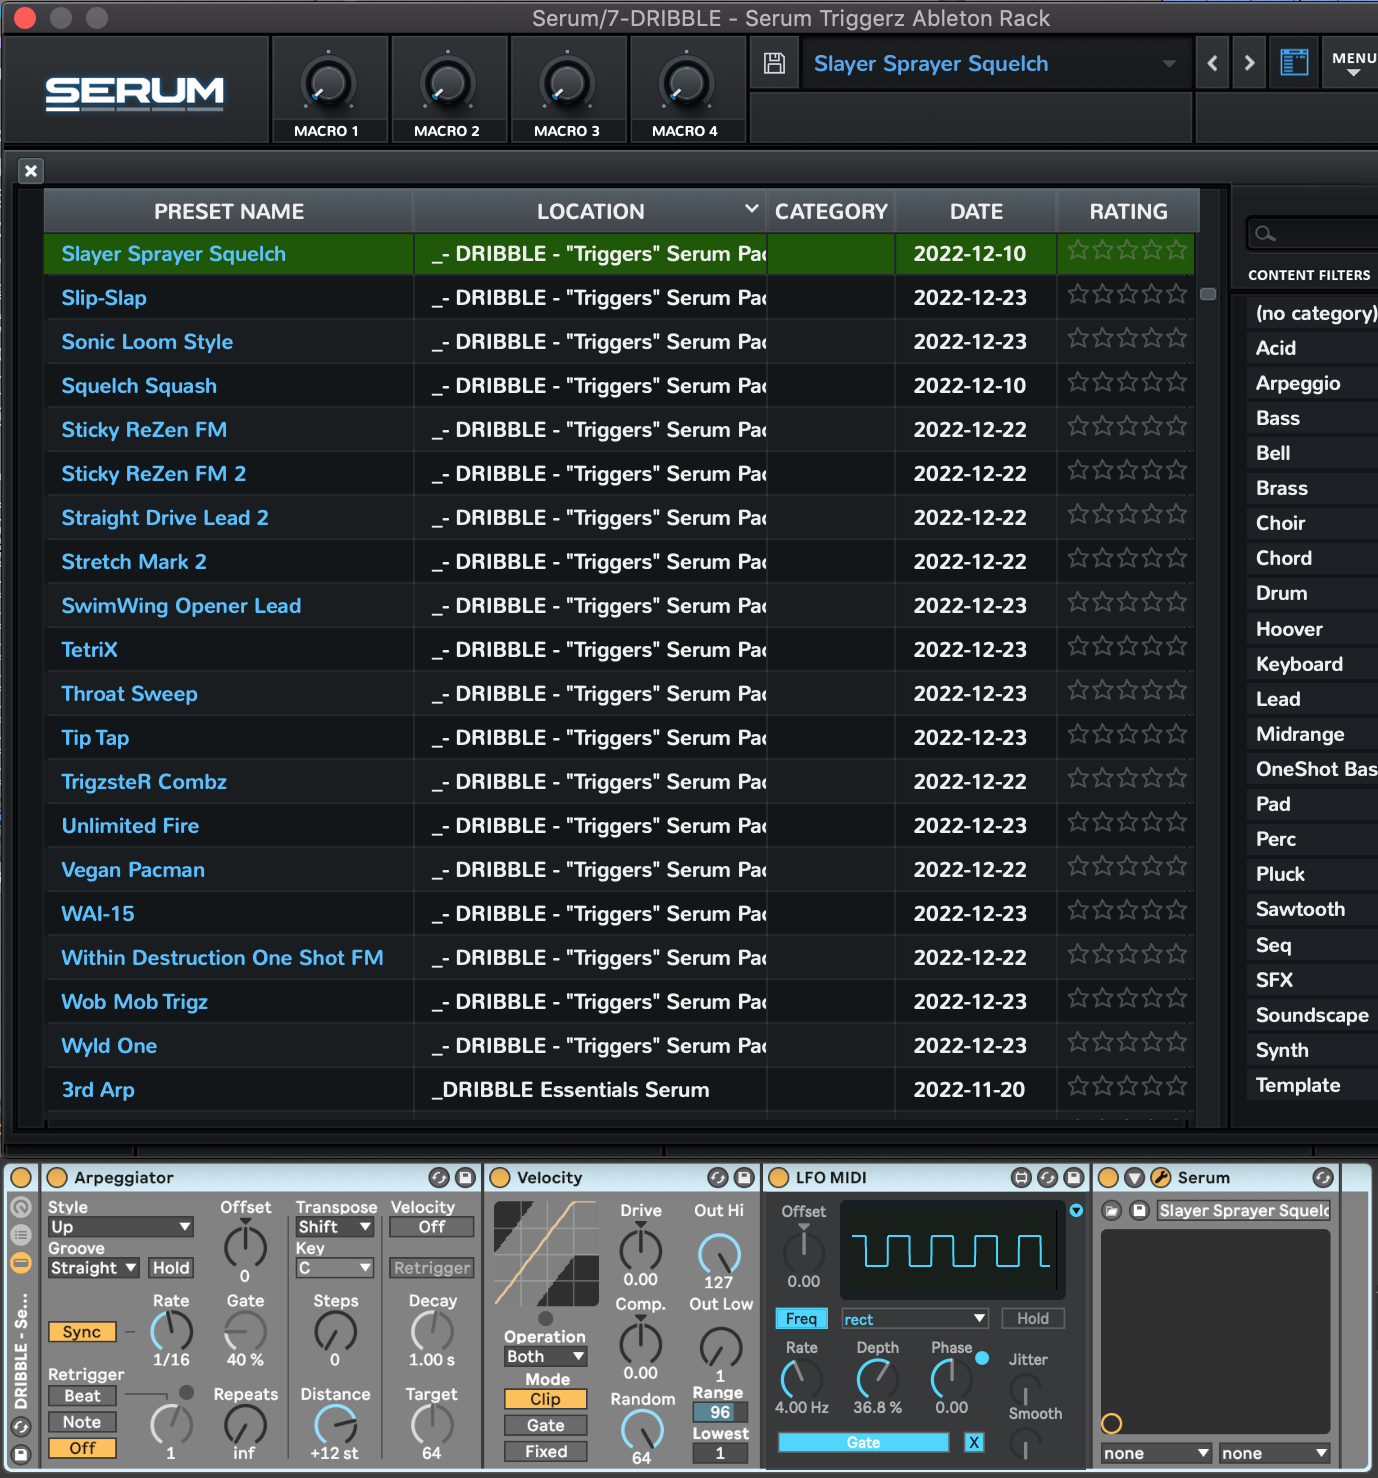Set Retrigger mode to Note
This screenshot has width=1378, height=1478.
[x=82, y=1422]
